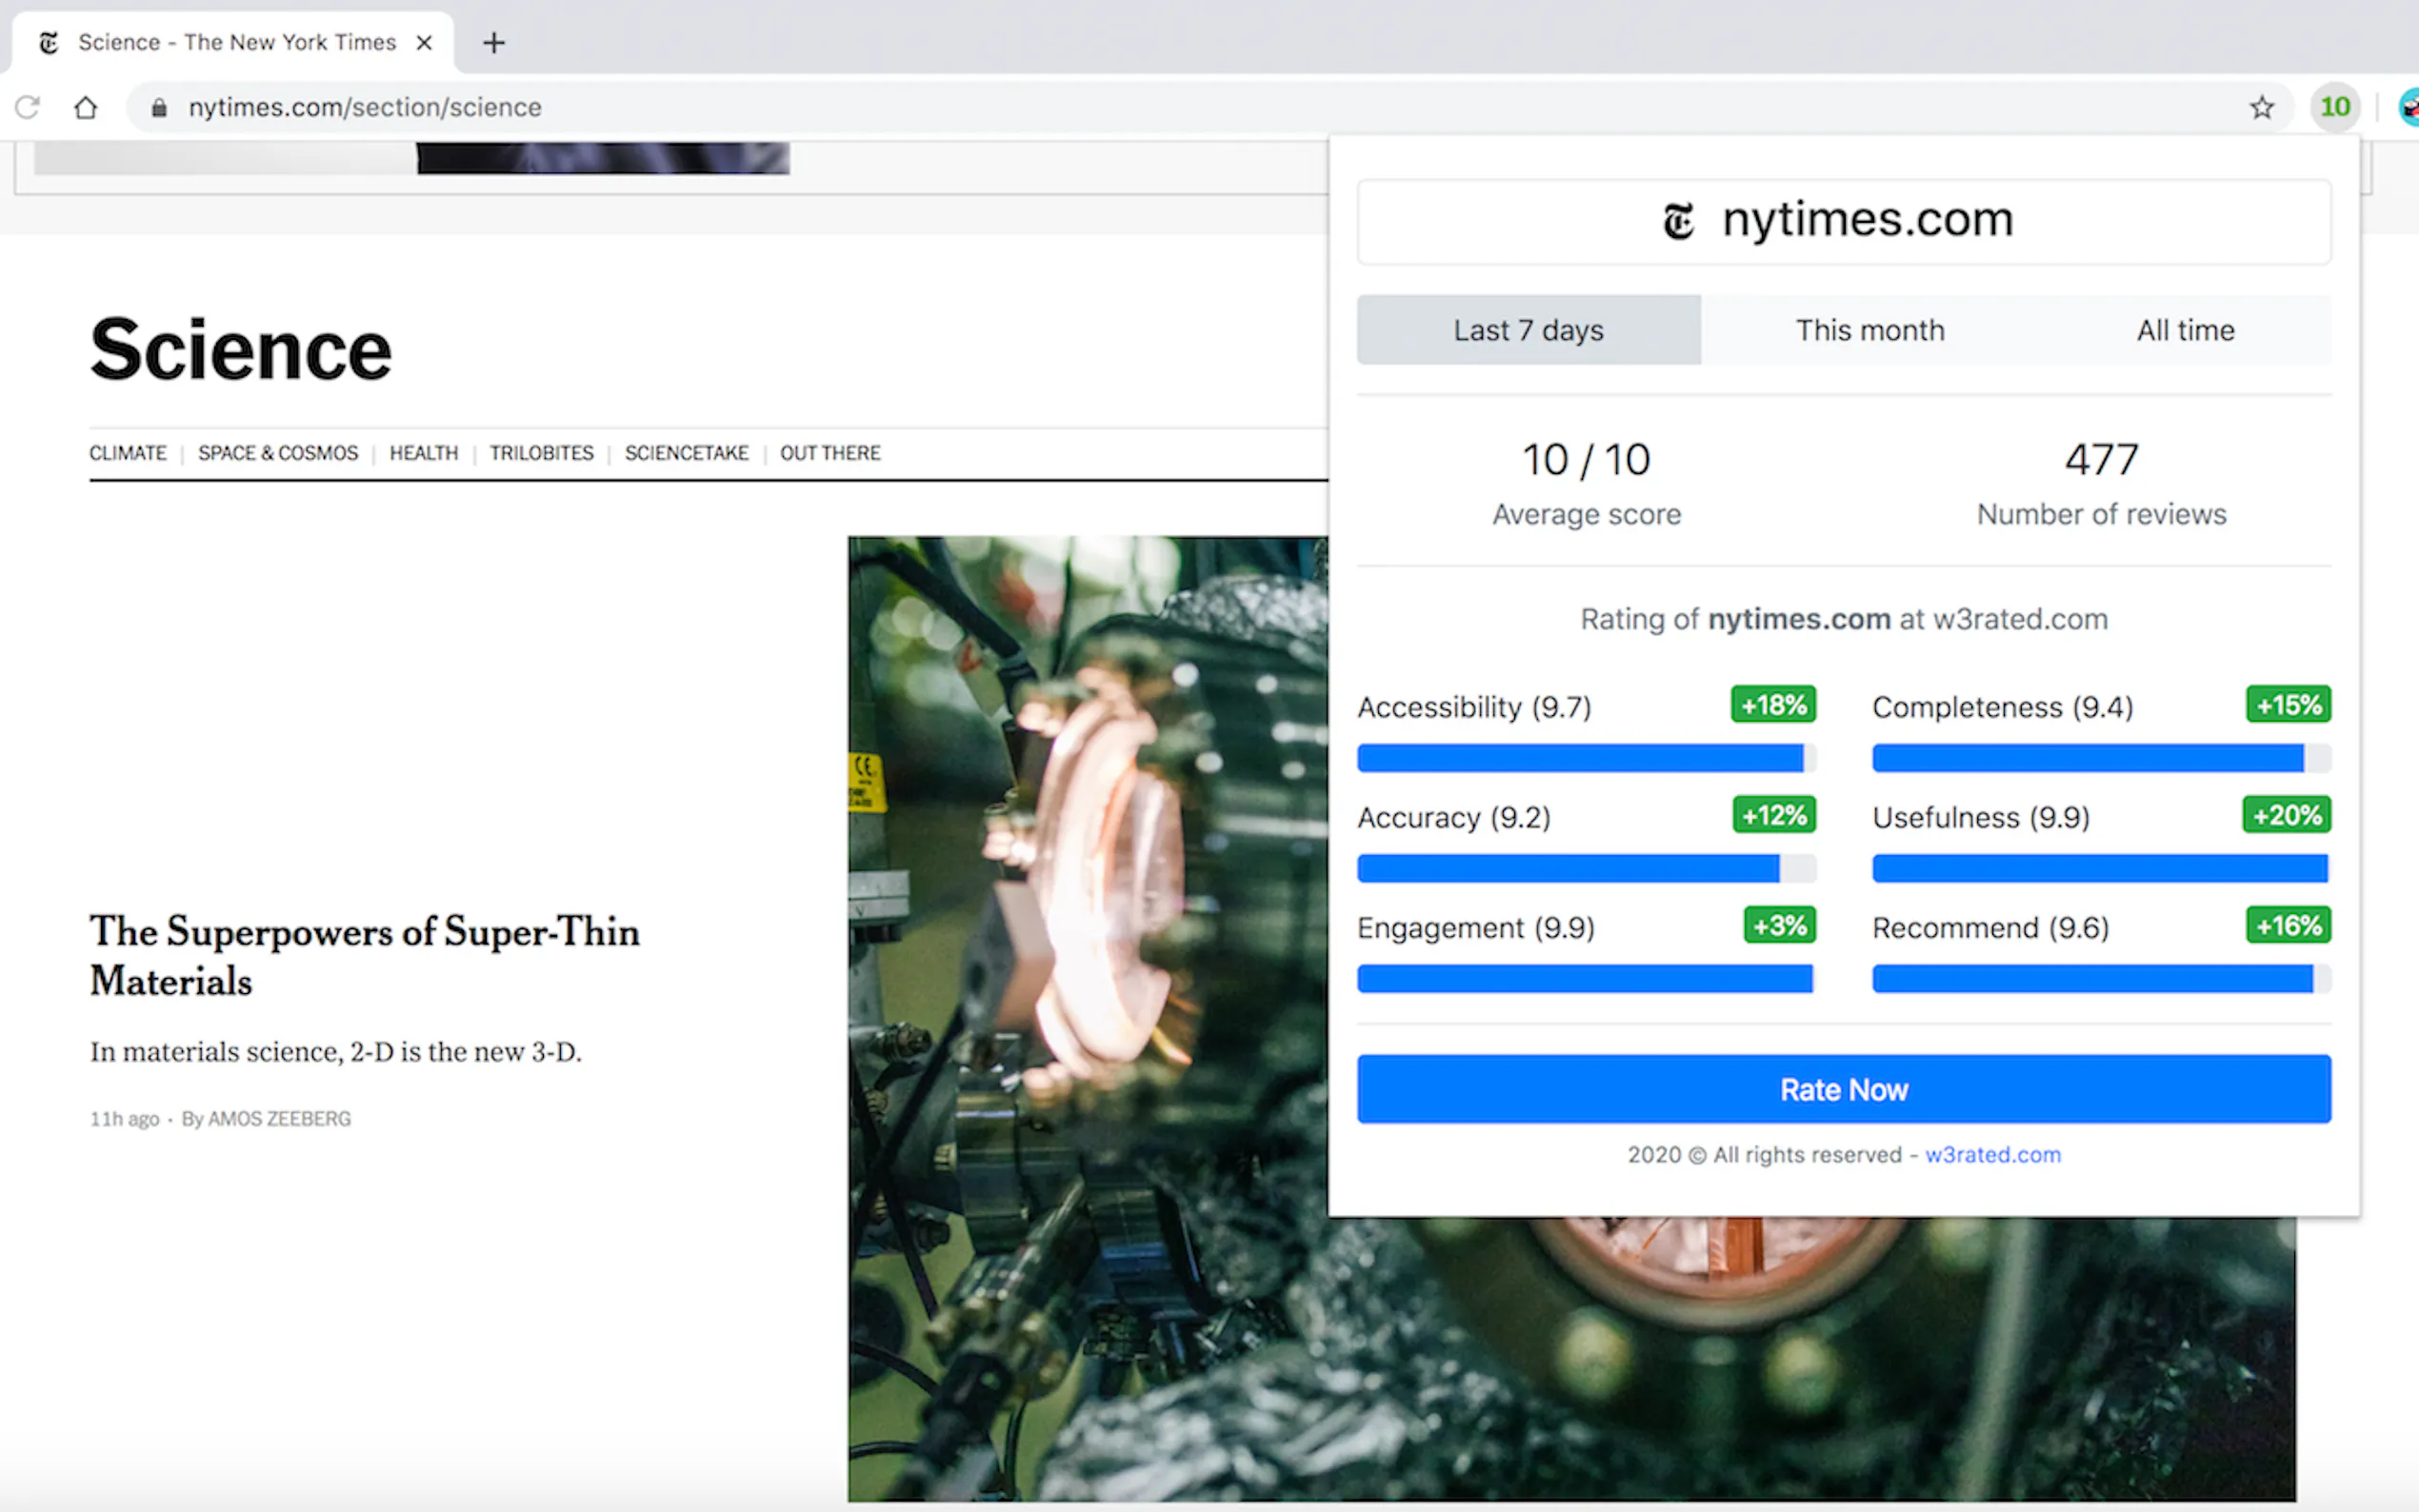Click the Engagement progress bar

[x=1586, y=978]
